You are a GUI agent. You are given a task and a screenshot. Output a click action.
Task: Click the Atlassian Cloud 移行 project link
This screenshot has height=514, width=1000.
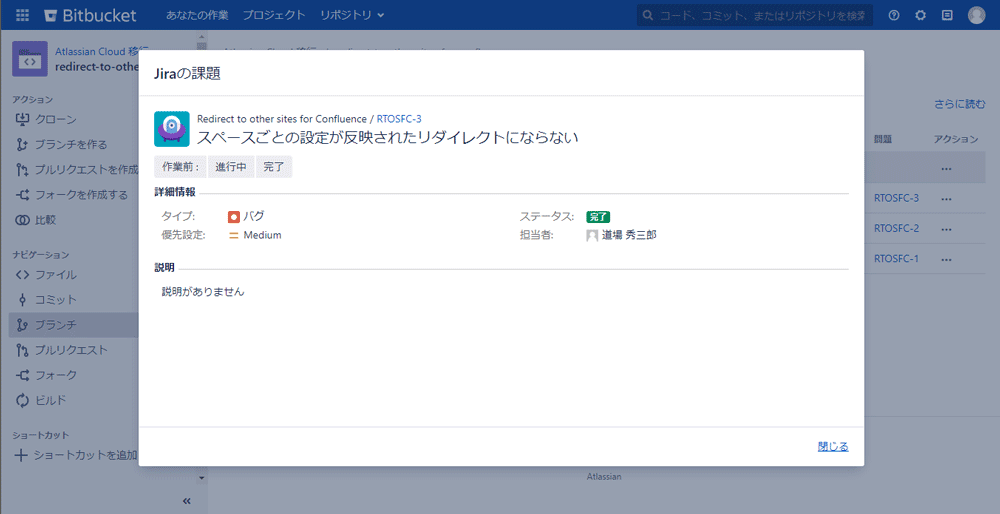pos(102,52)
